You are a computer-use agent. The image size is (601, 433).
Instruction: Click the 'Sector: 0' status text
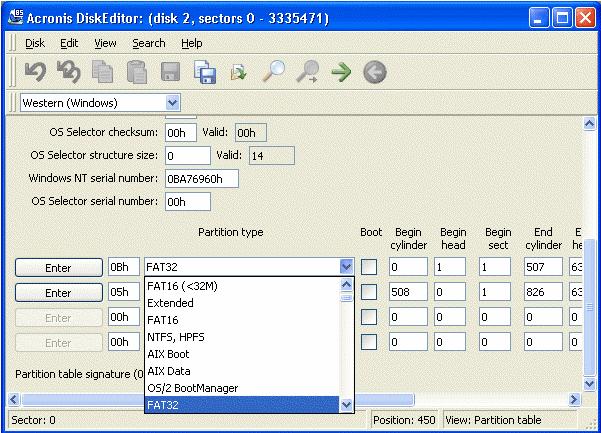[33, 420]
